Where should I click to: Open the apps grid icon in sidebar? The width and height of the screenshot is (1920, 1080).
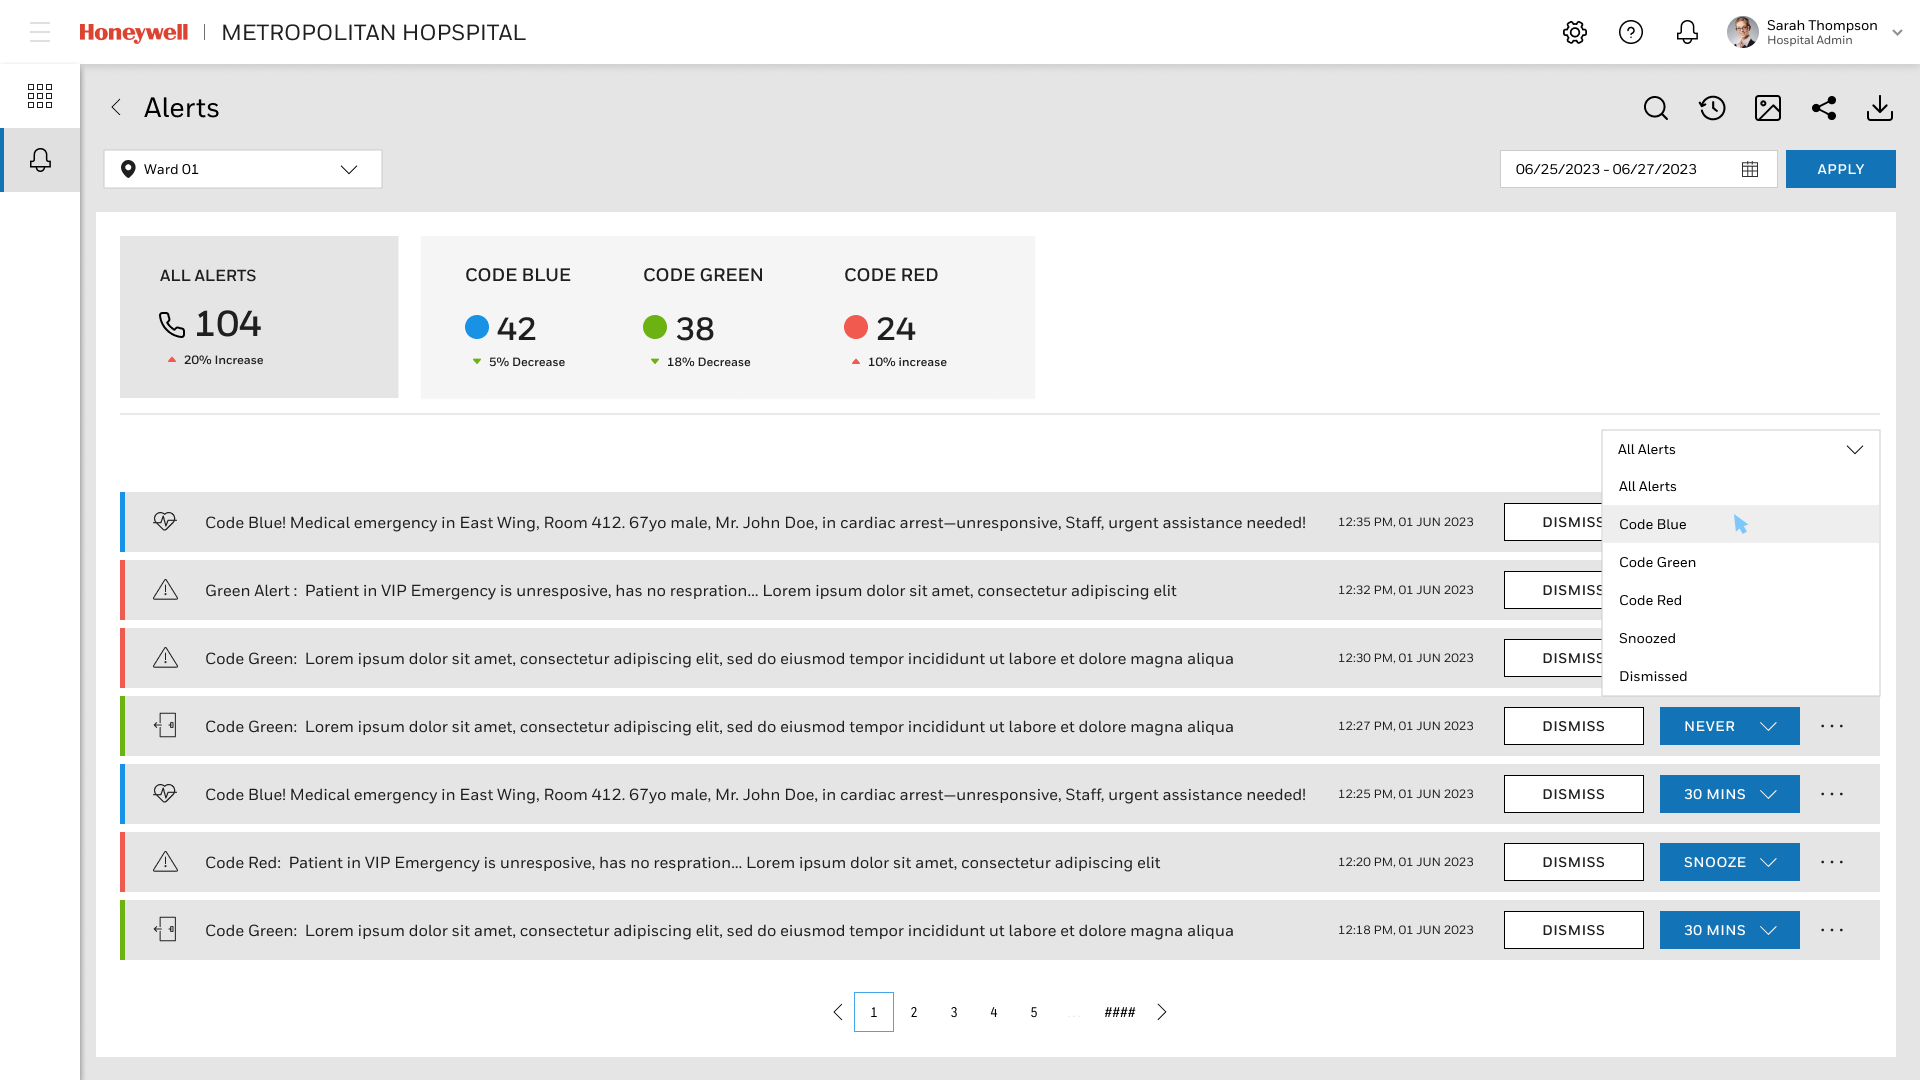click(40, 96)
